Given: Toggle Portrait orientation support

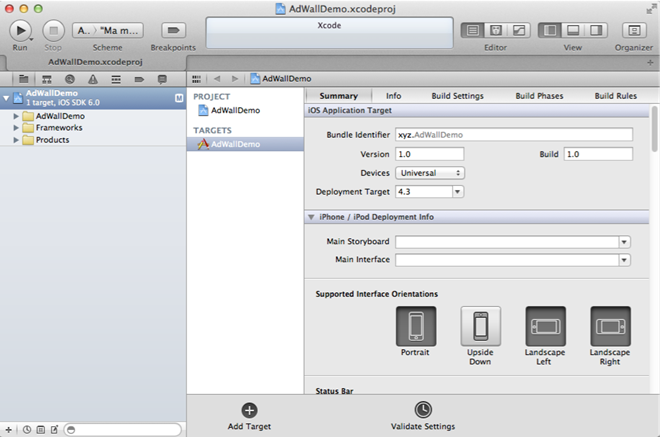Looking at the screenshot, I should click(x=416, y=326).
